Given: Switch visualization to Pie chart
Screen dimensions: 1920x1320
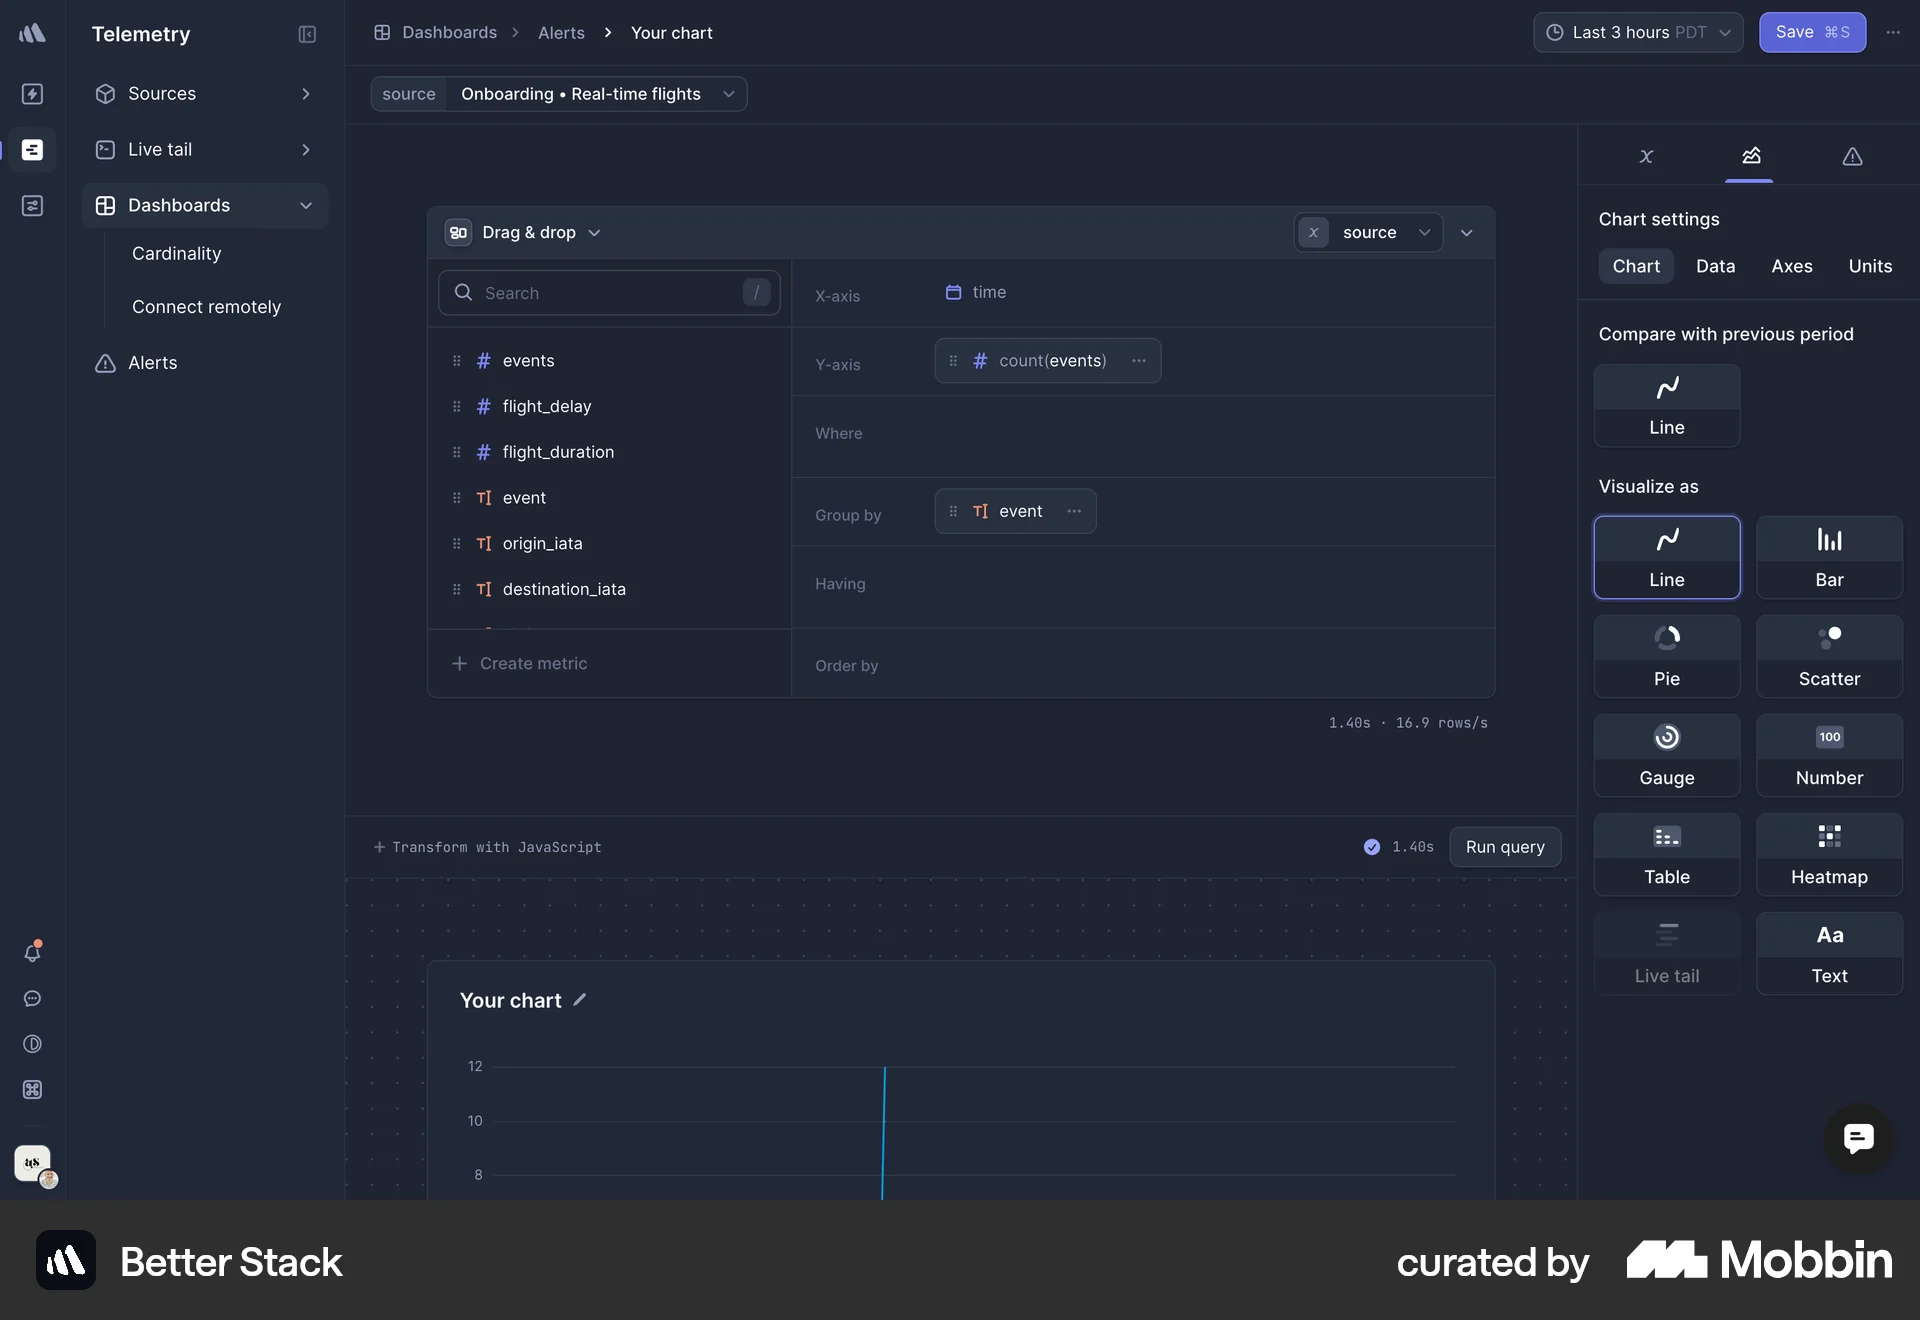Looking at the screenshot, I should 1665,655.
